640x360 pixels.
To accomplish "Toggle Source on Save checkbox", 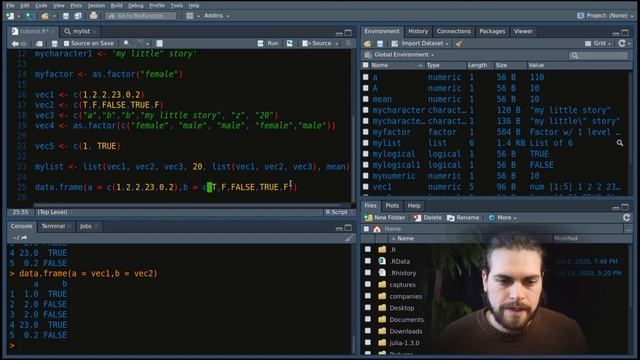I will click(x=67, y=43).
